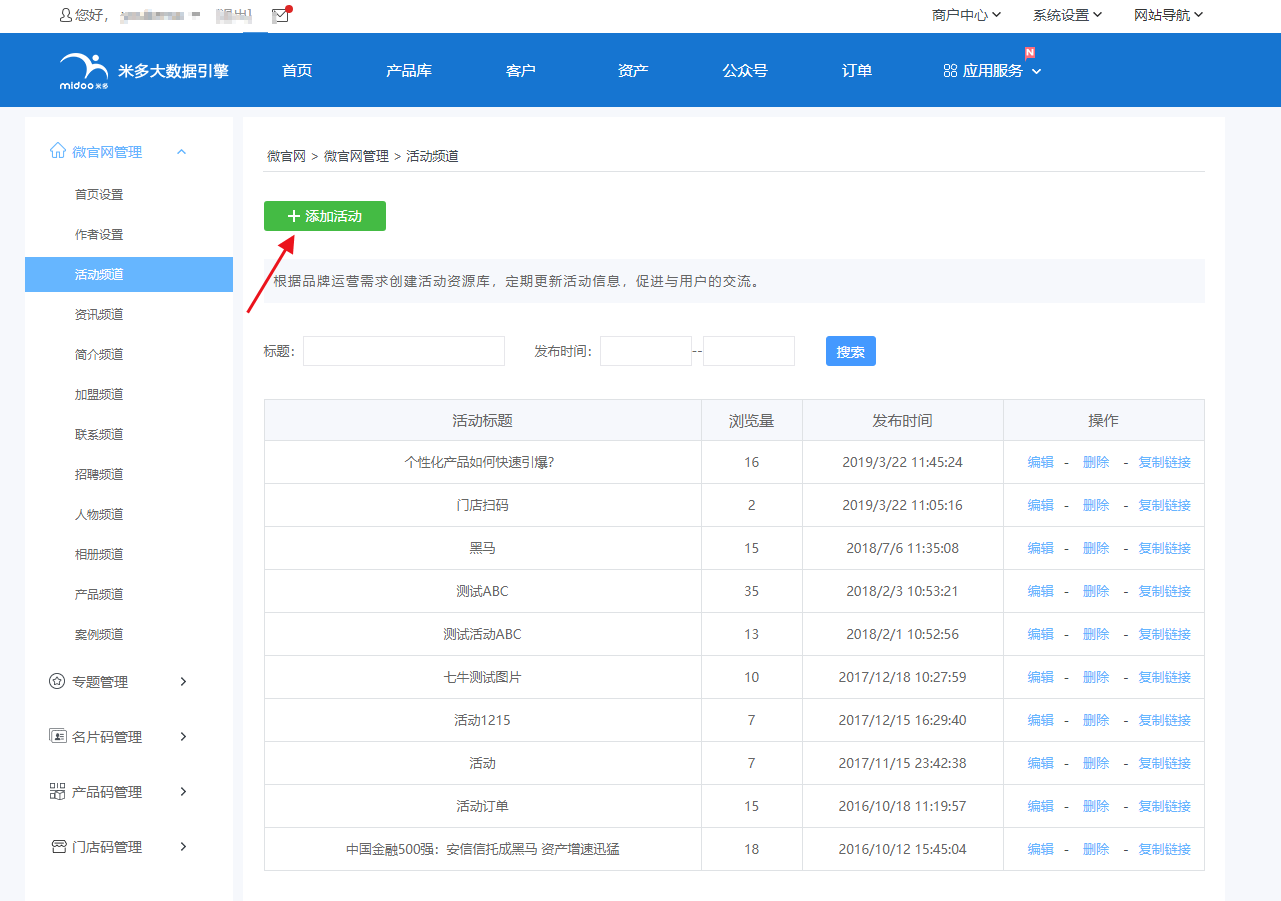Focus the 标题 search input field
The height and width of the screenshot is (901, 1281).
[404, 351]
